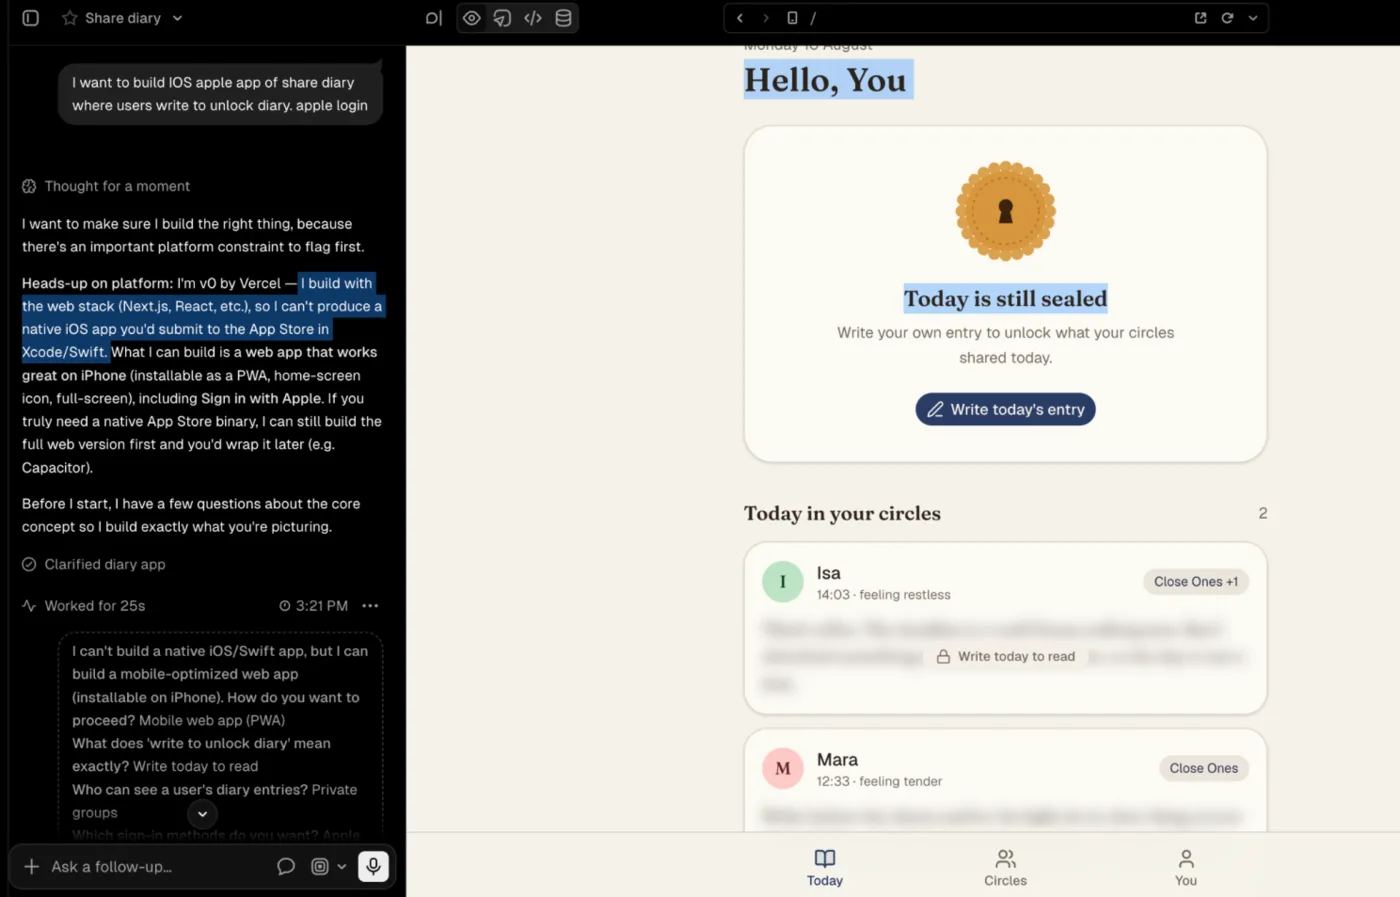The height and width of the screenshot is (897, 1400).
Task: Click '14:03 · feeling restless' text
Action: [883, 595]
